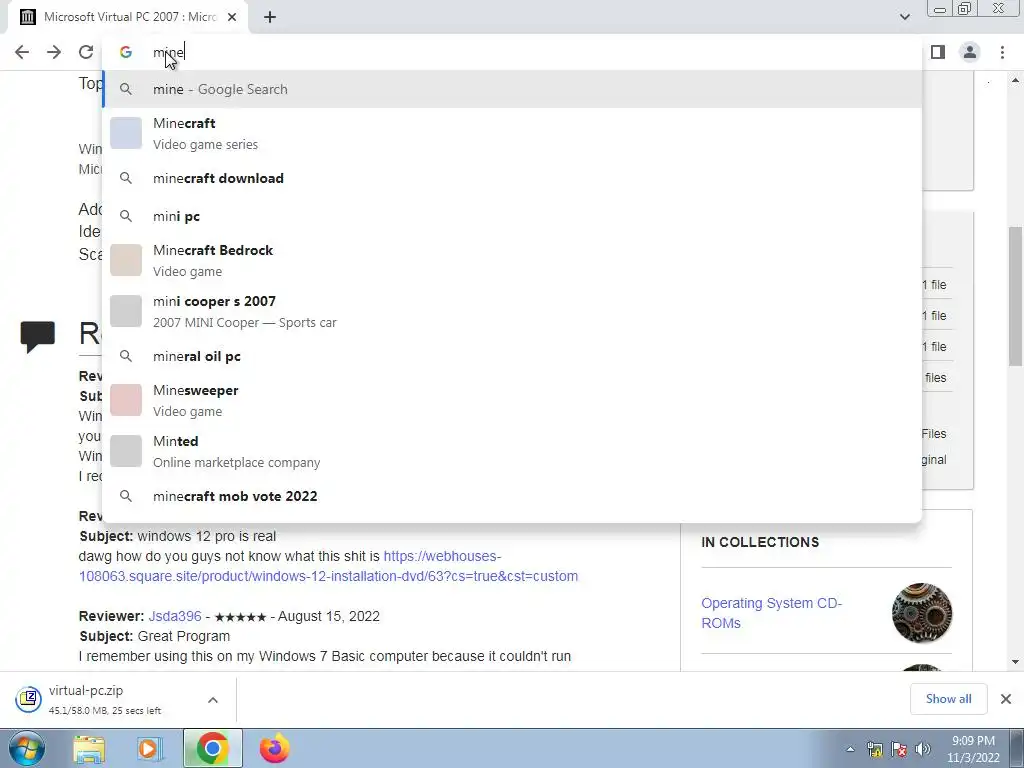Click Show all downloads button
Viewport: 1024px width, 768px height.
pyautogui.click(x=948, y=699)
